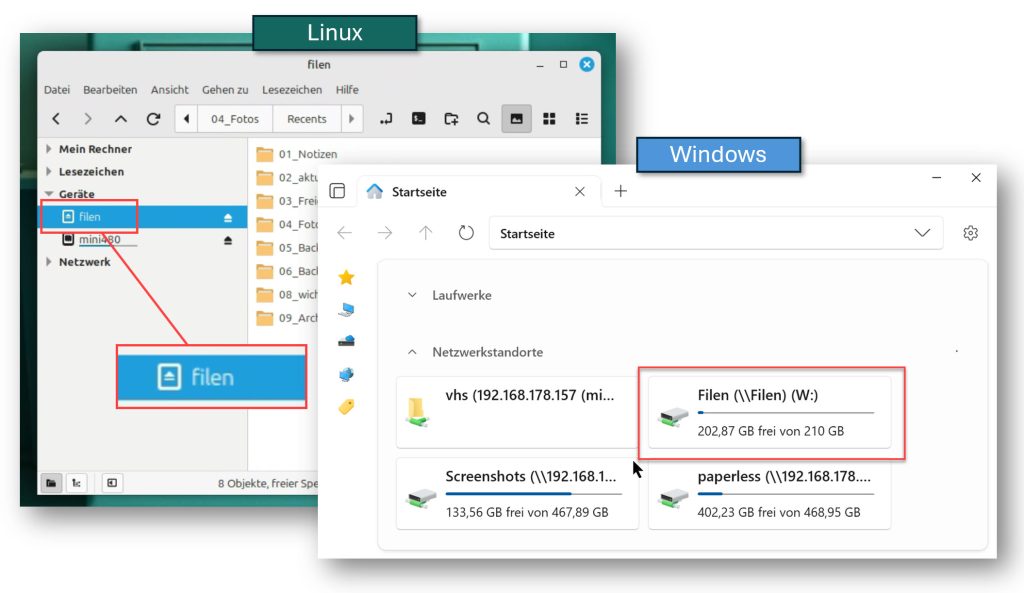Select the Startseite tab
1024x593 pixels.
[x=460, y=191]
